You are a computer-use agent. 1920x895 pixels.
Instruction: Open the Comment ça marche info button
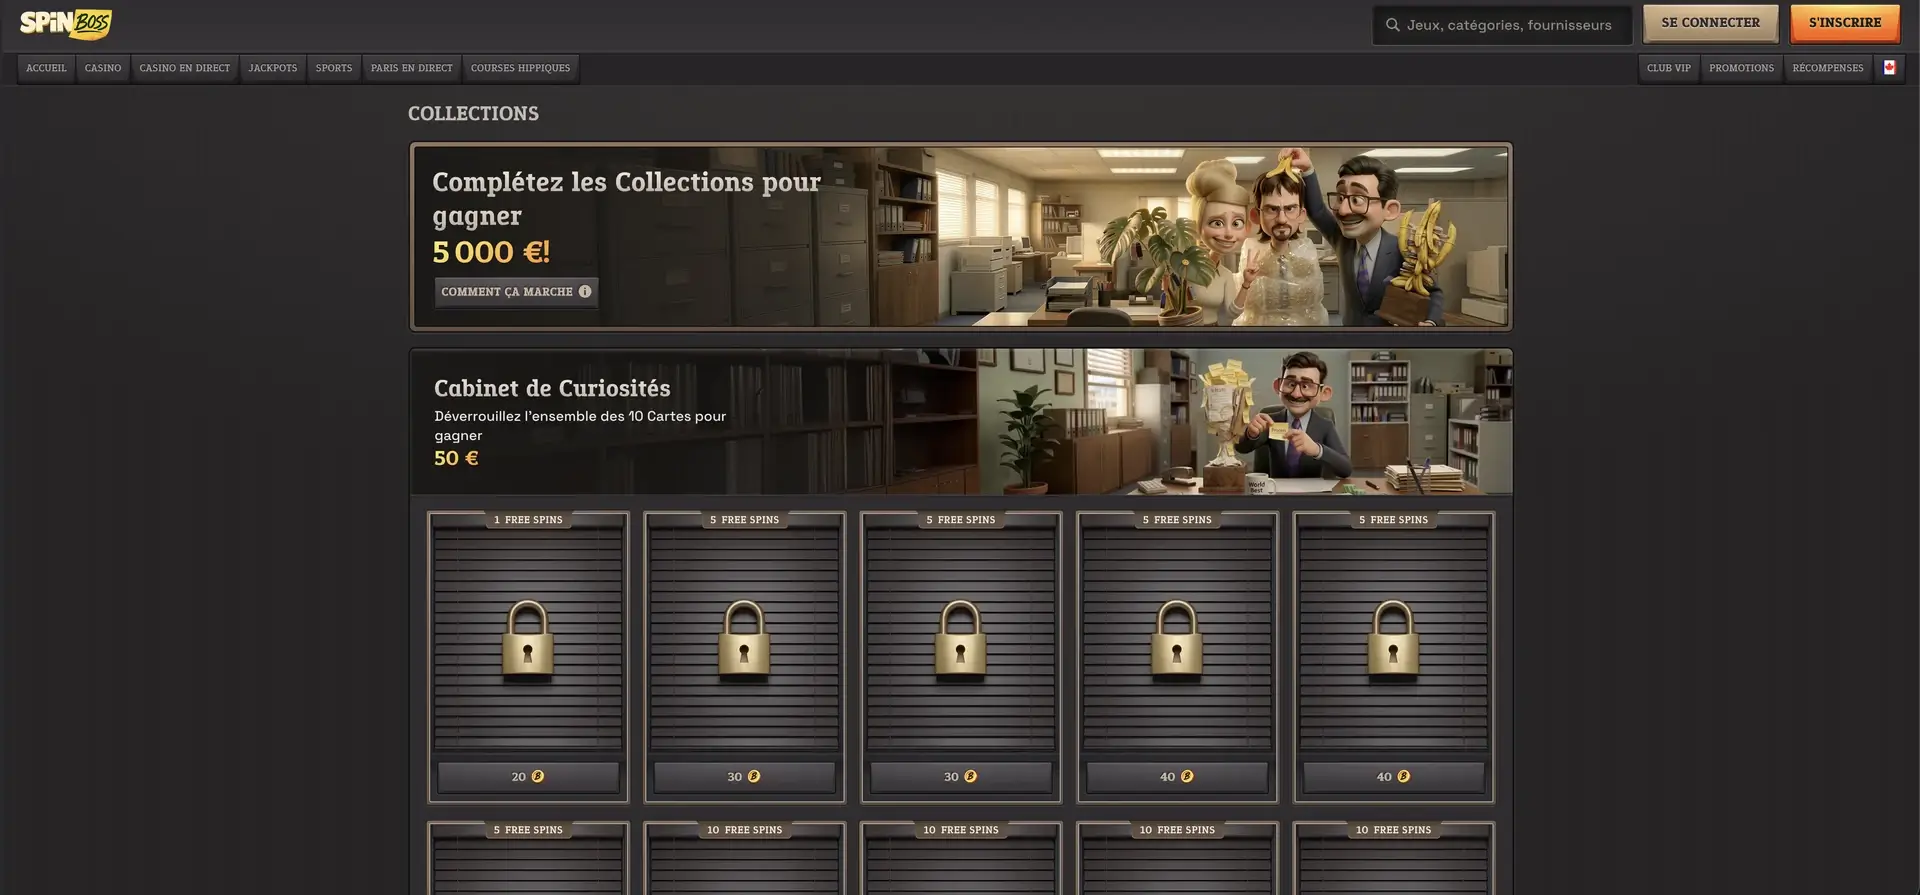(516, 292)
